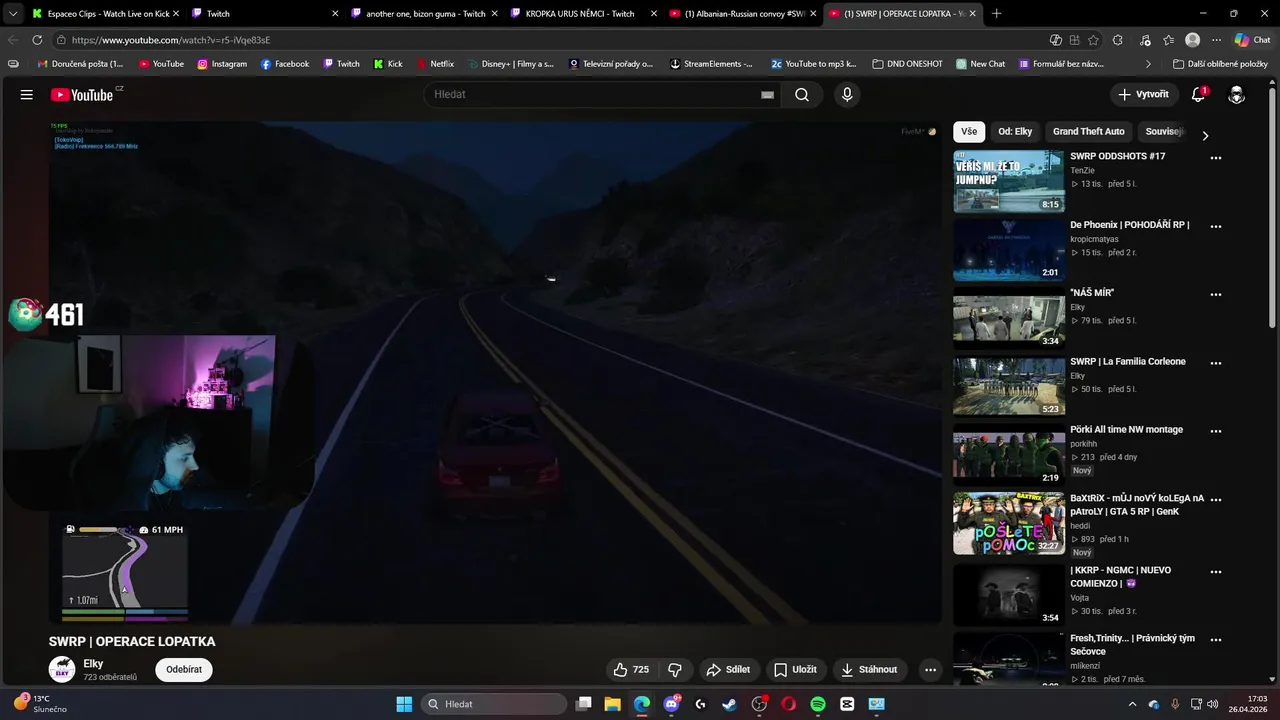Switch to another one, bizon guma tab
This screenshot has height=720, width=1280.
click(x=423, y=14)
